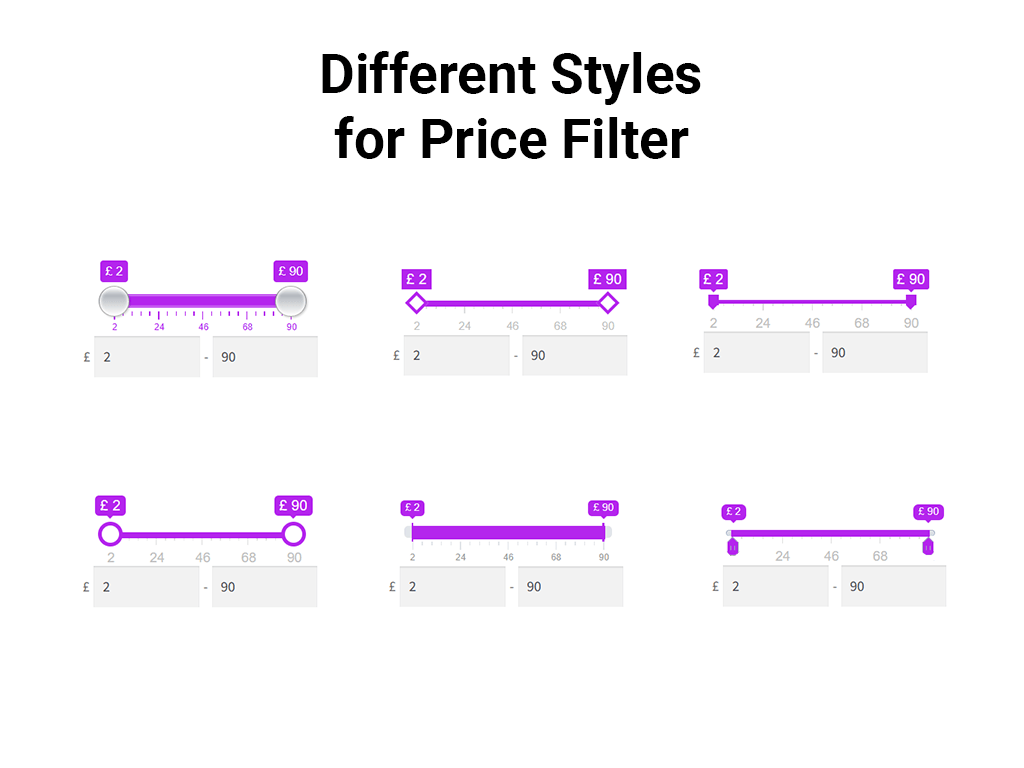This screenshot has height=768, width=1024.
Task: Click the maximum price field under the metallic-knob slider
Action: coord(265,357)
